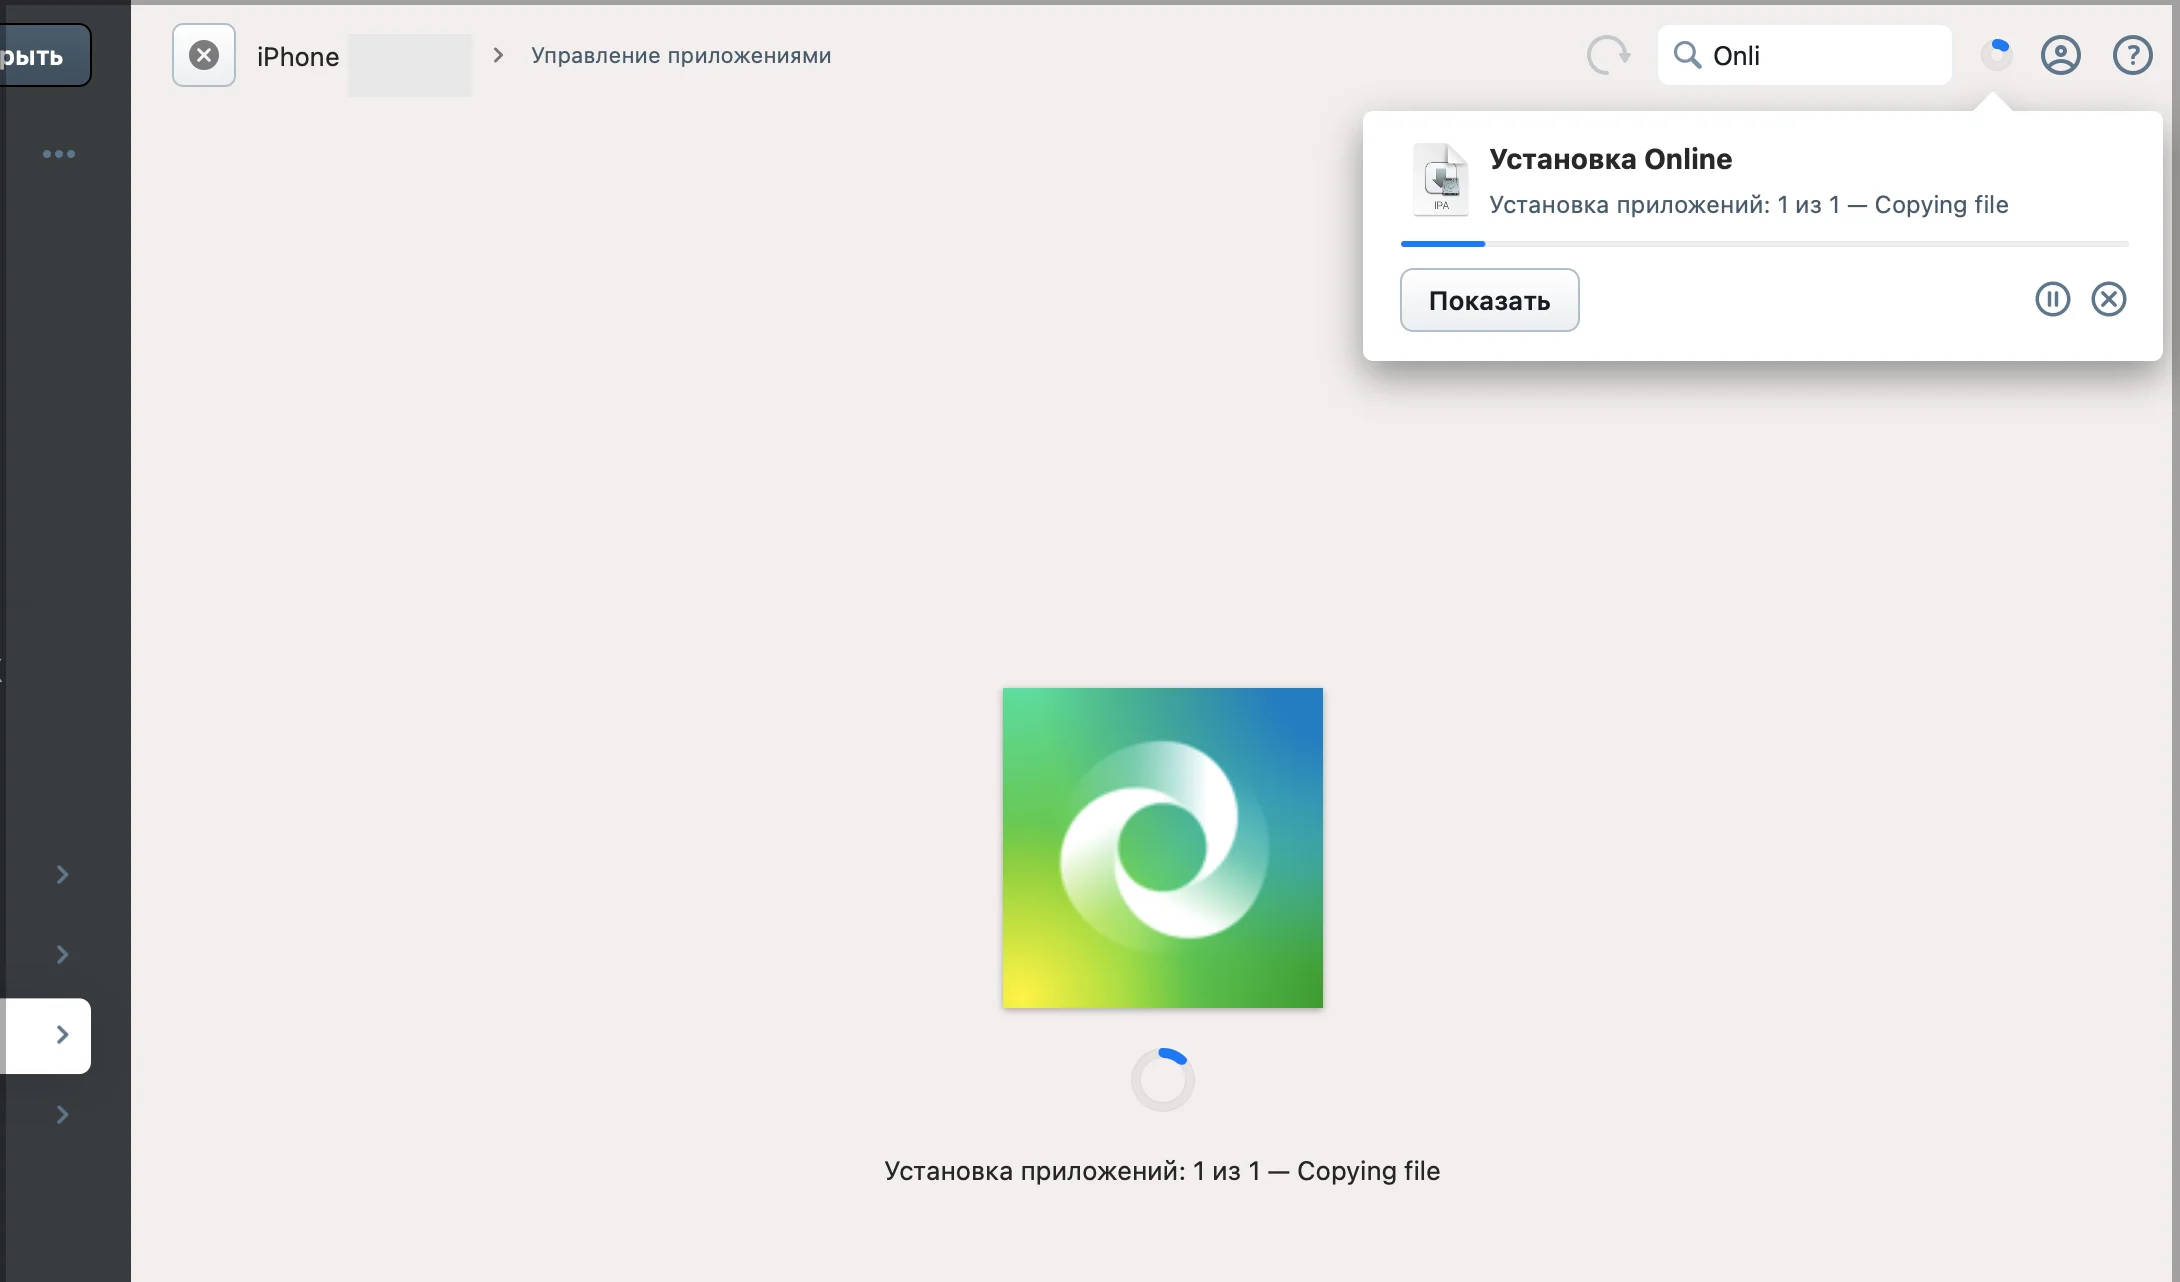
Task: Click the search magnifier icon
Action: click(1687, 55)
